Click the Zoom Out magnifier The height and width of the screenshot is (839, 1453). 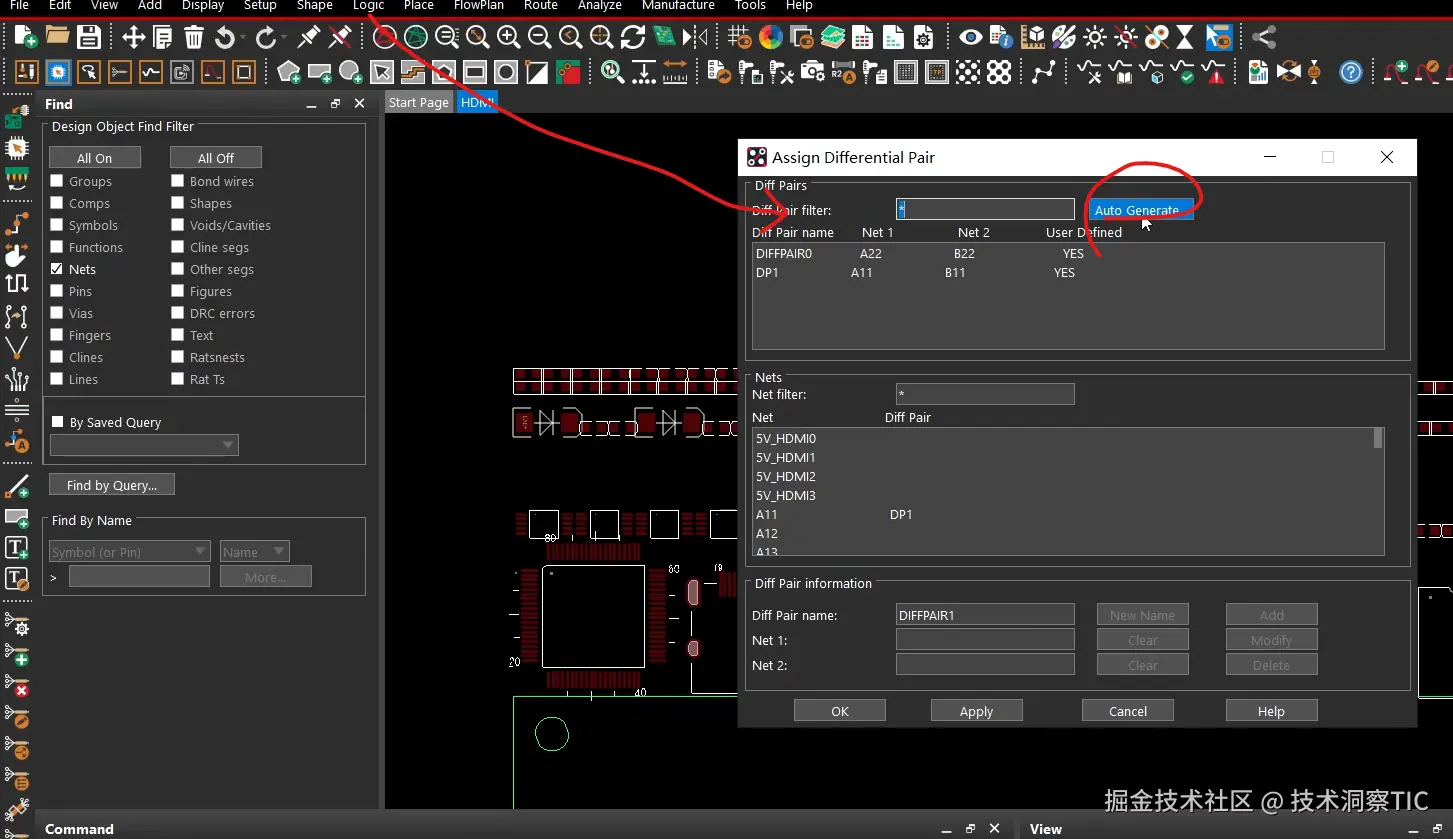tap(540, 38)
